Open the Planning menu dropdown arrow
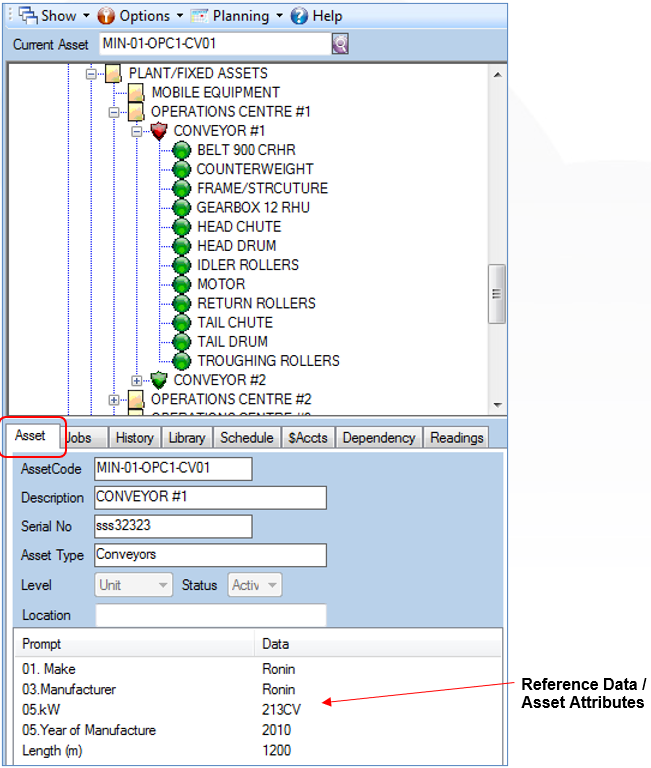The height and width of the screenshot is (768, 651). 279,16
